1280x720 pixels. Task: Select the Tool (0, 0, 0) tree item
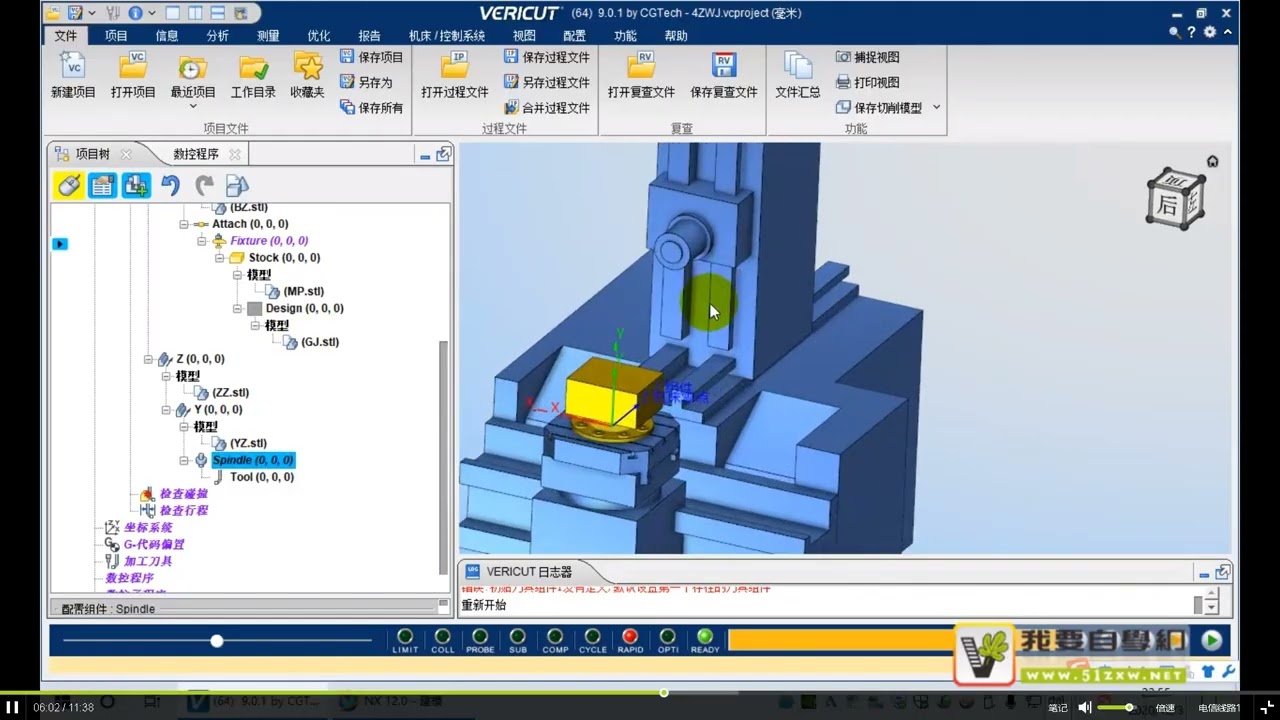point(262,477)
